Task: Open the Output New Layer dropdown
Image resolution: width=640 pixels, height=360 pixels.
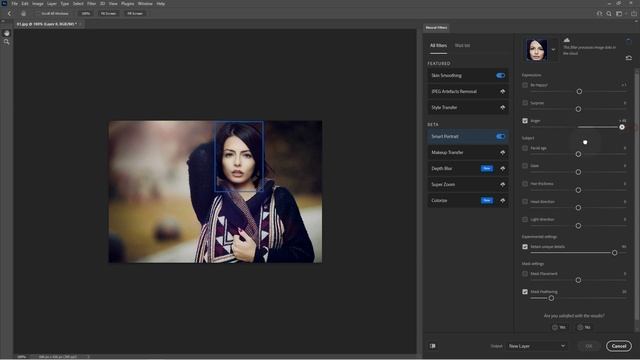Action: [x=537, y=346]
